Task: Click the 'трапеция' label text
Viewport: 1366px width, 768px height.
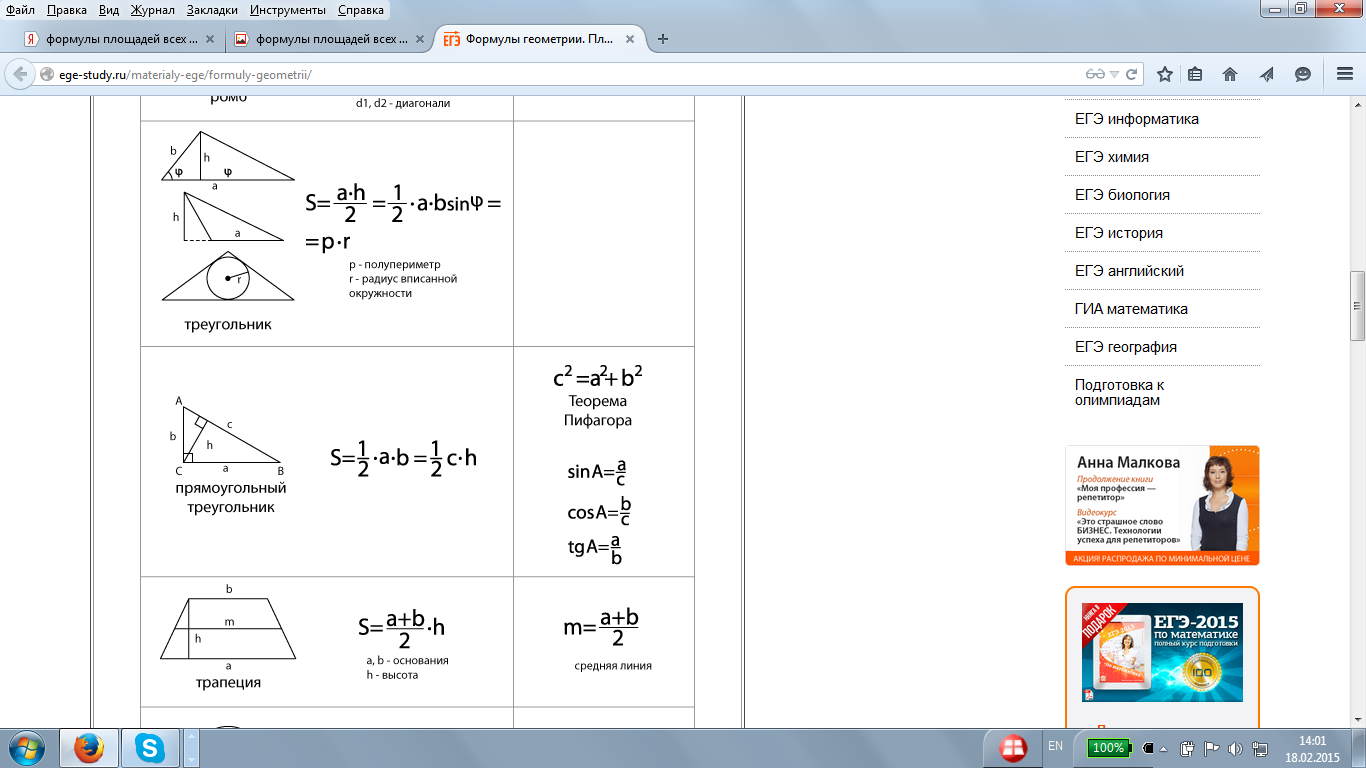Action: point(228,683)
